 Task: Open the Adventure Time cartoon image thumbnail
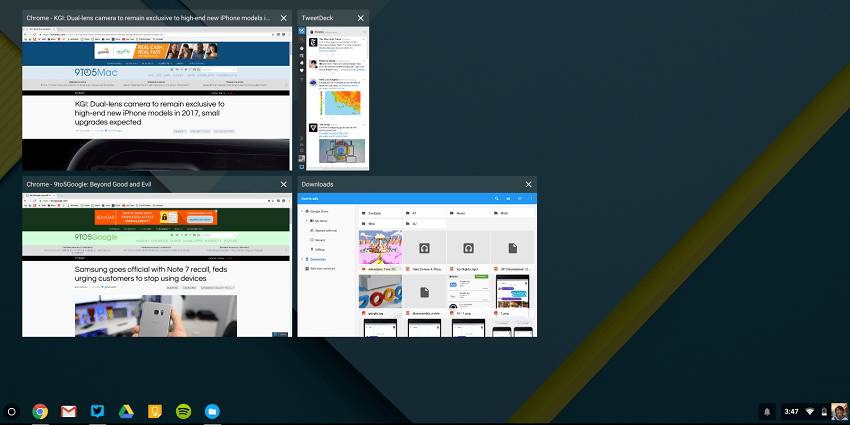[381, 247]
